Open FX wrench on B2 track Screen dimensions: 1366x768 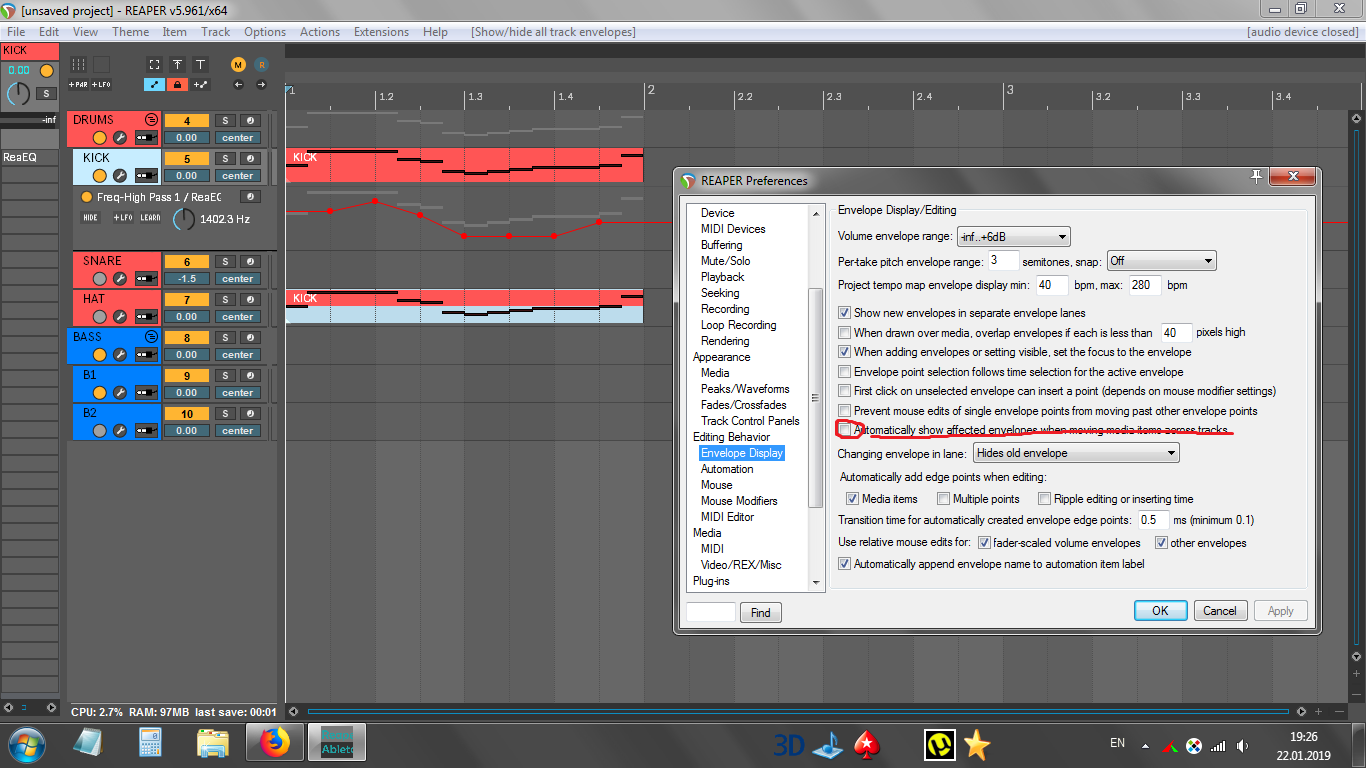[120, 431]
